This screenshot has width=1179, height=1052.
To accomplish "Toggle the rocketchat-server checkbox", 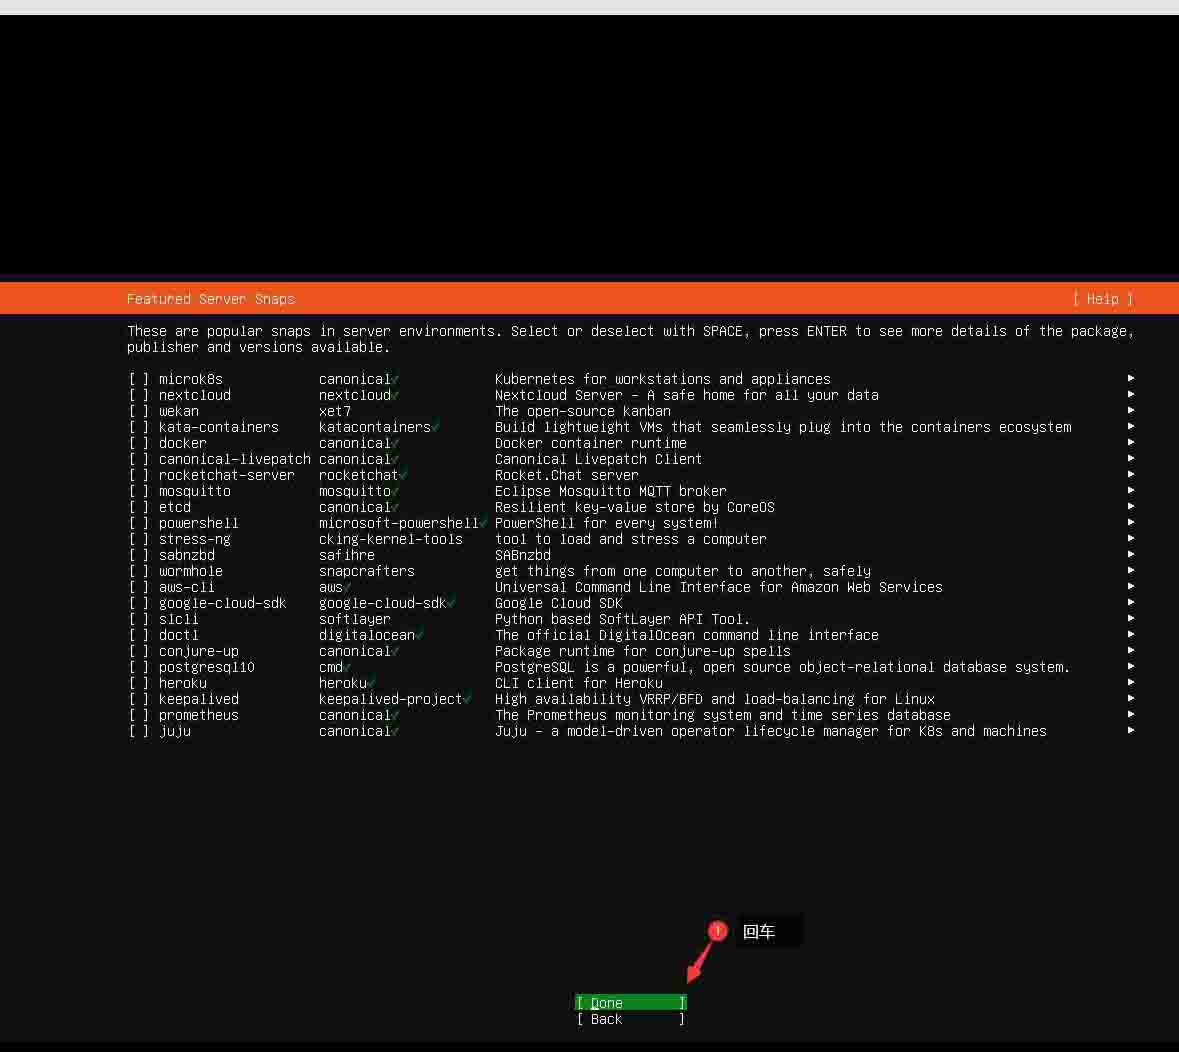I will [138, 475].
